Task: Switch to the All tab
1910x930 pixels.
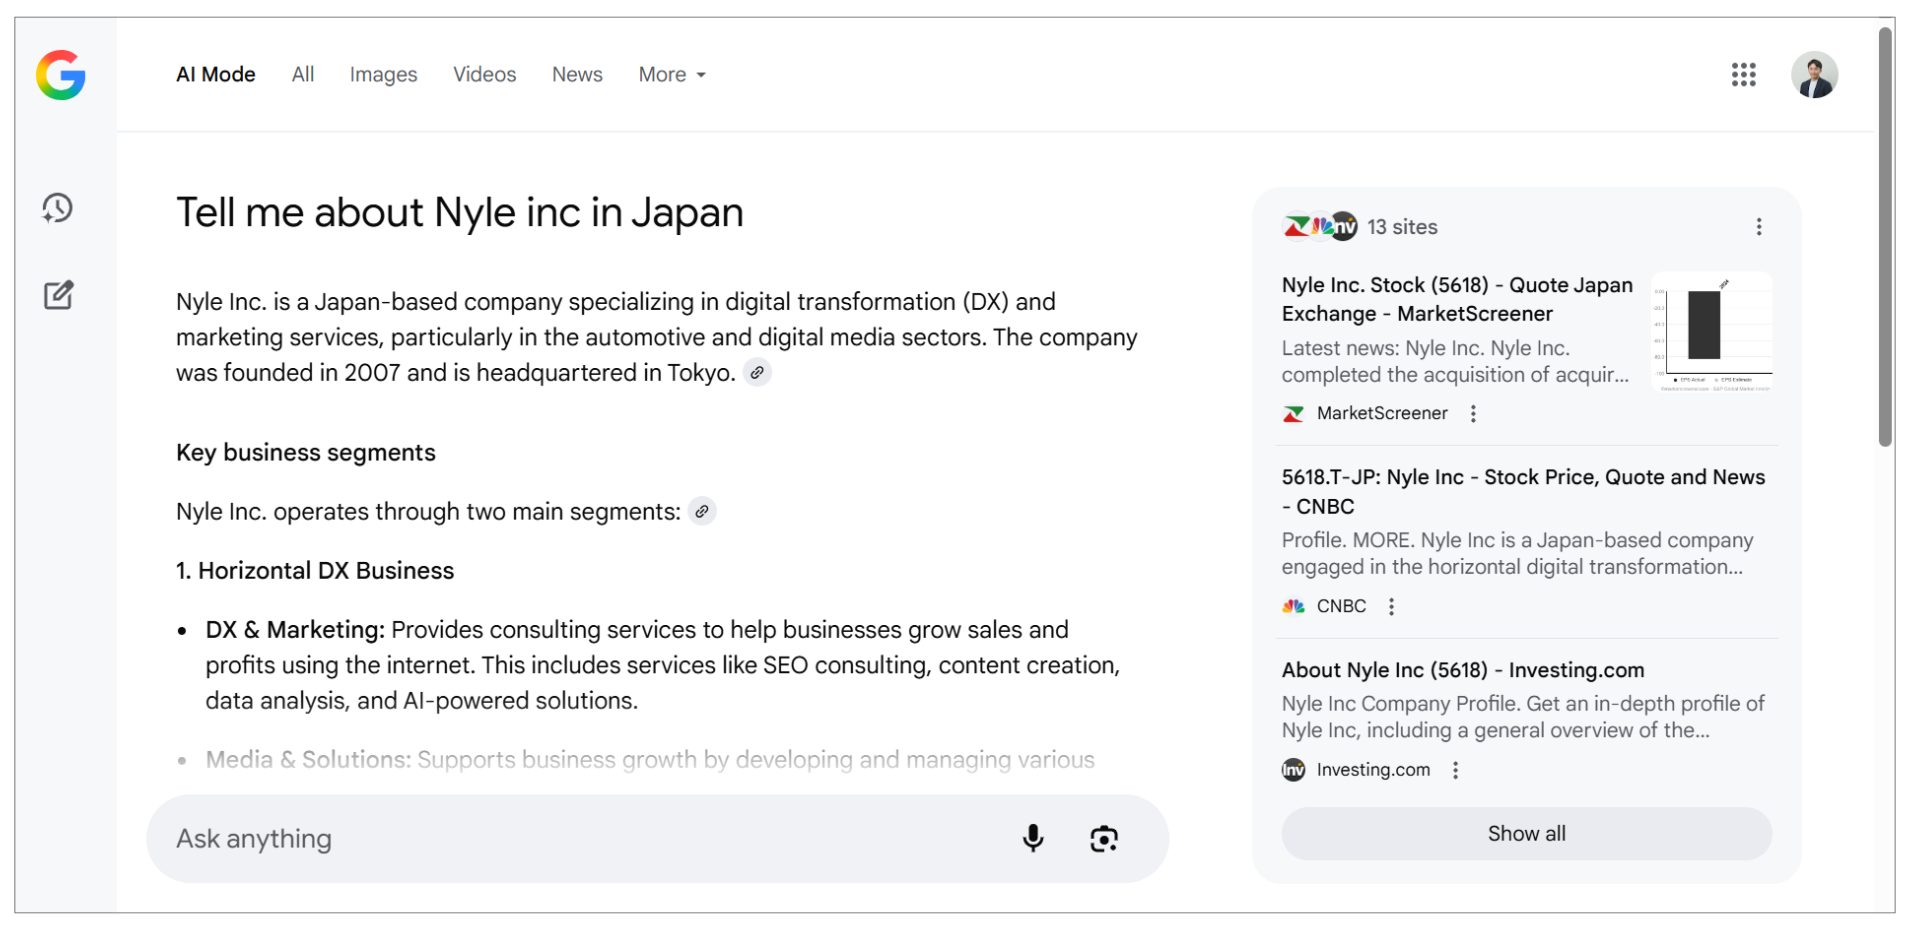Action: coord(303,75)
